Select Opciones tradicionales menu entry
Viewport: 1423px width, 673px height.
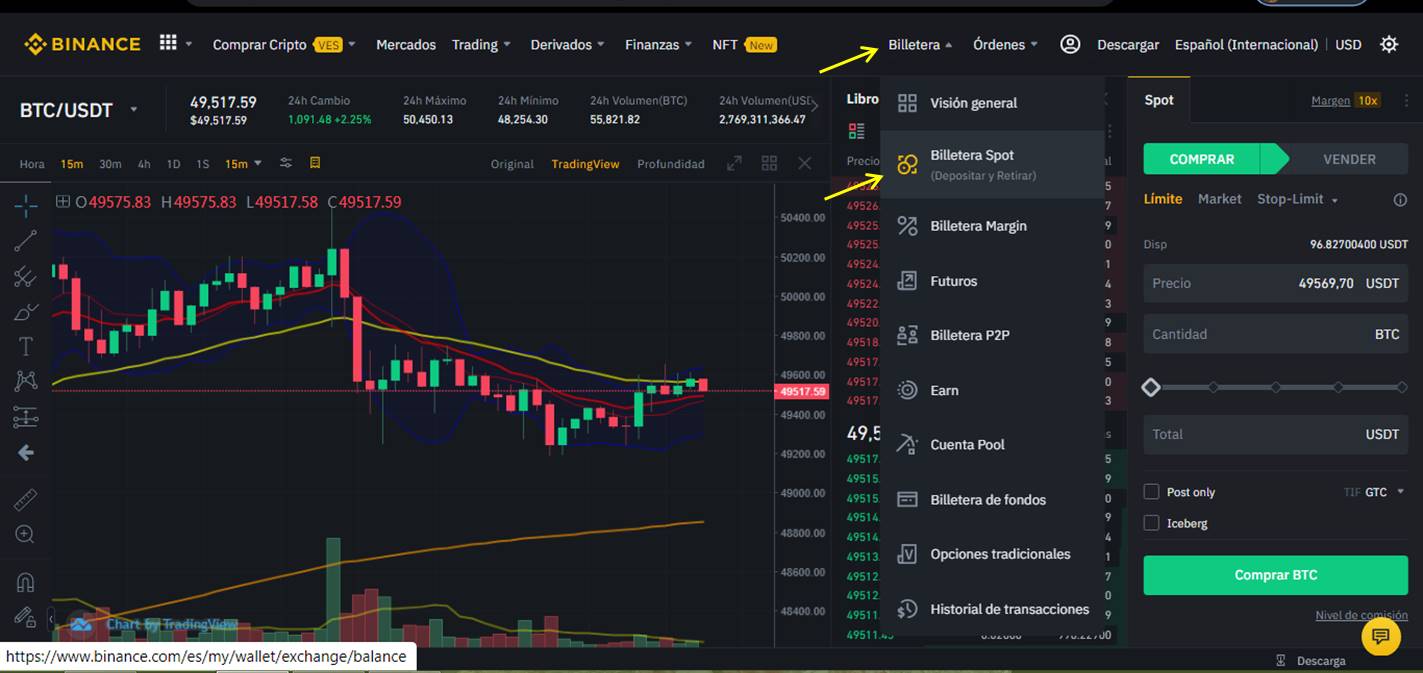pos(992,554)
